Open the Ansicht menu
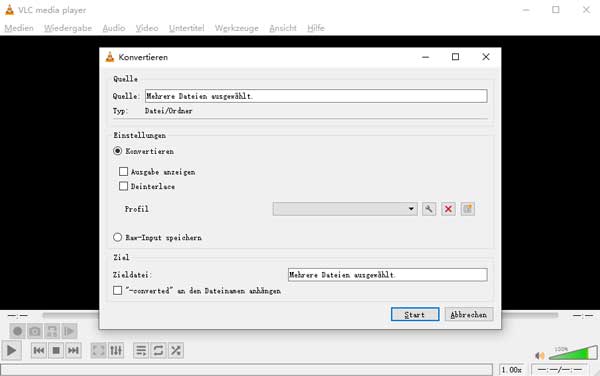This screenshot has height=376, width=600. [x=283, y=28]
